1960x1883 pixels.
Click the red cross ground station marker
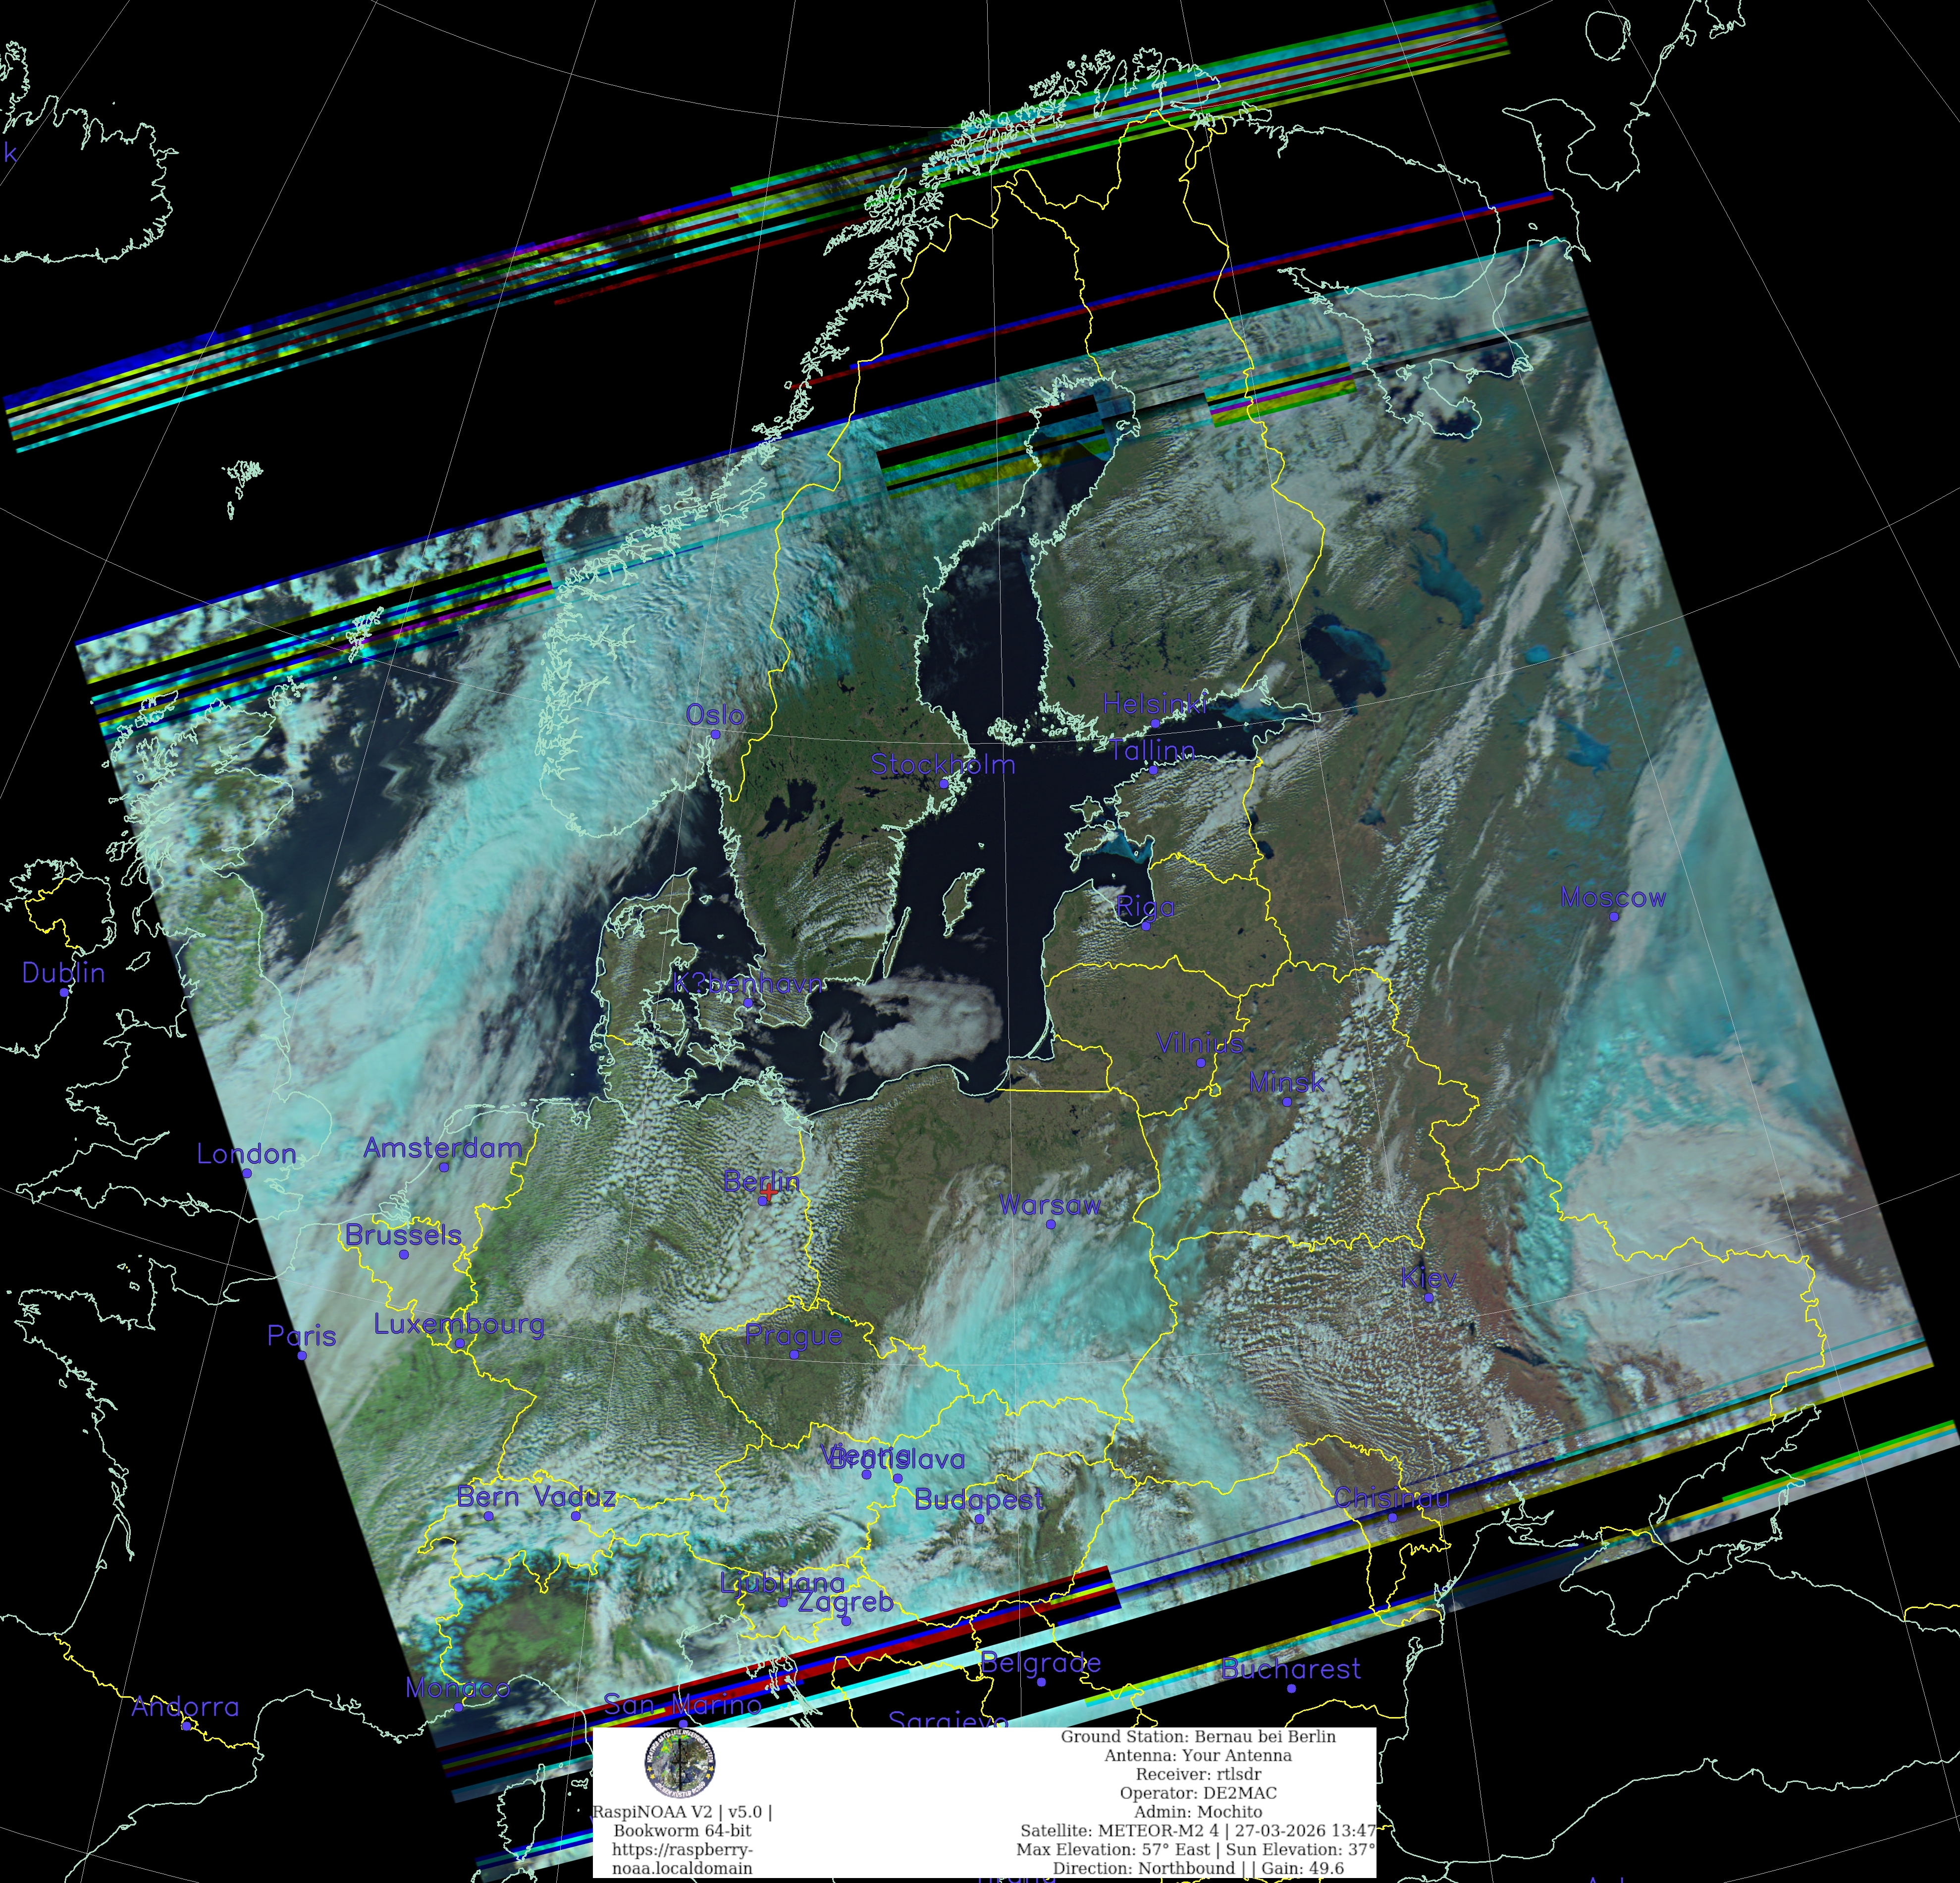point(769,1192)
